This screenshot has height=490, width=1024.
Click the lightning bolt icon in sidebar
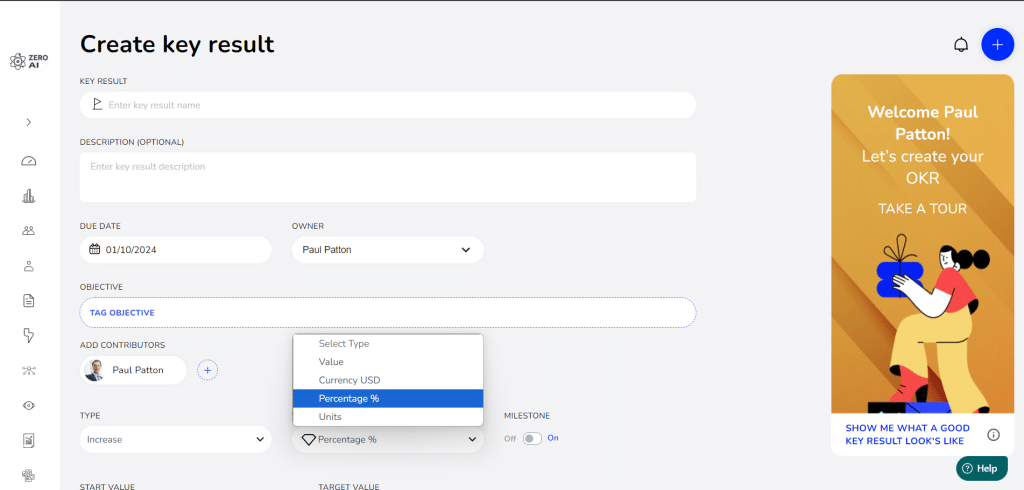(x=29, y=335)
